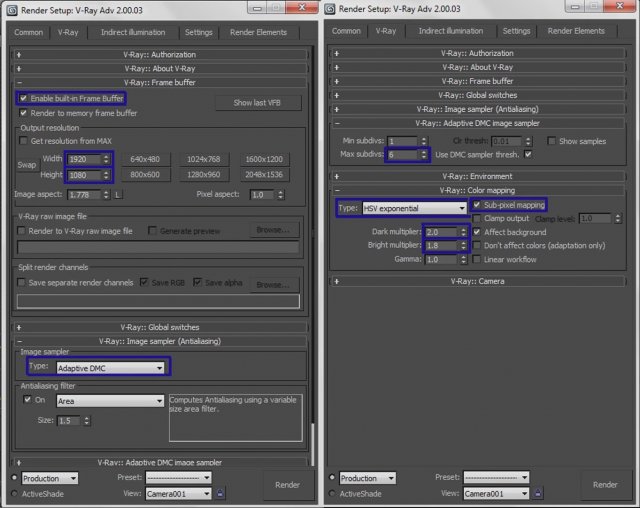Click Max subdivs spinner arrows
The width and height of the screenshot is (640, 508).
424,155
